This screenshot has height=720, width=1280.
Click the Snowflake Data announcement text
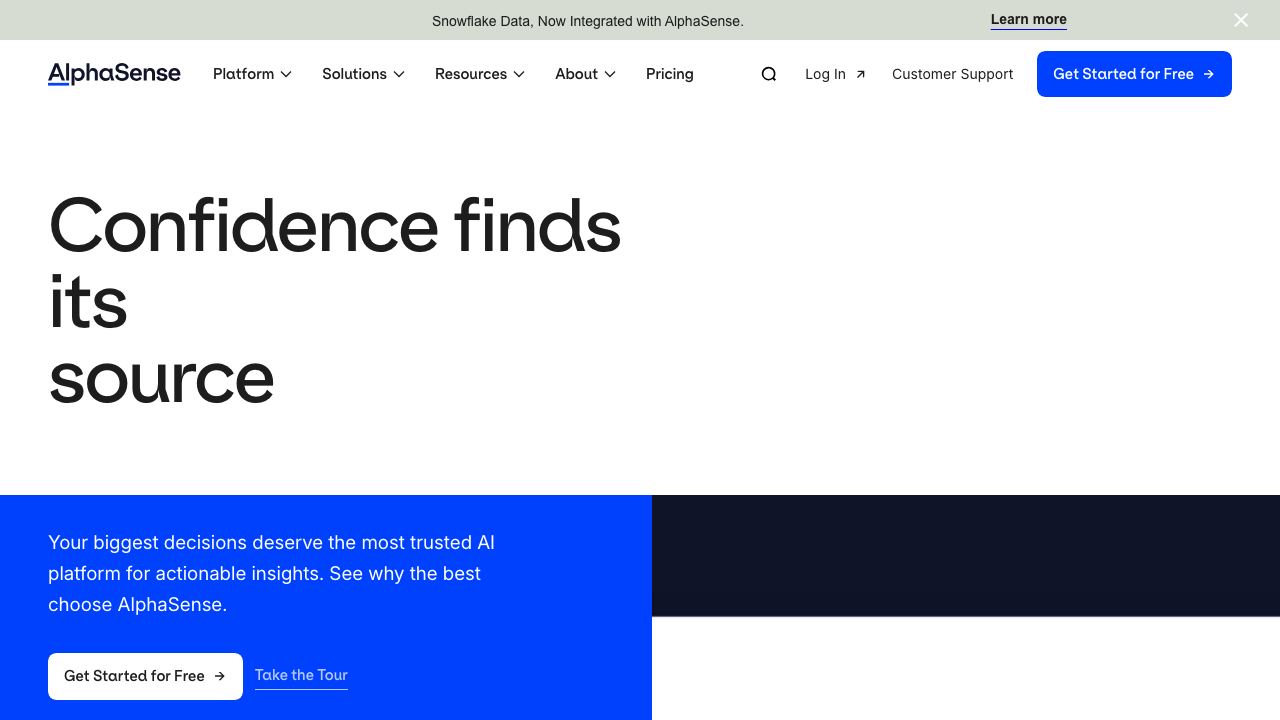(588, 21)
